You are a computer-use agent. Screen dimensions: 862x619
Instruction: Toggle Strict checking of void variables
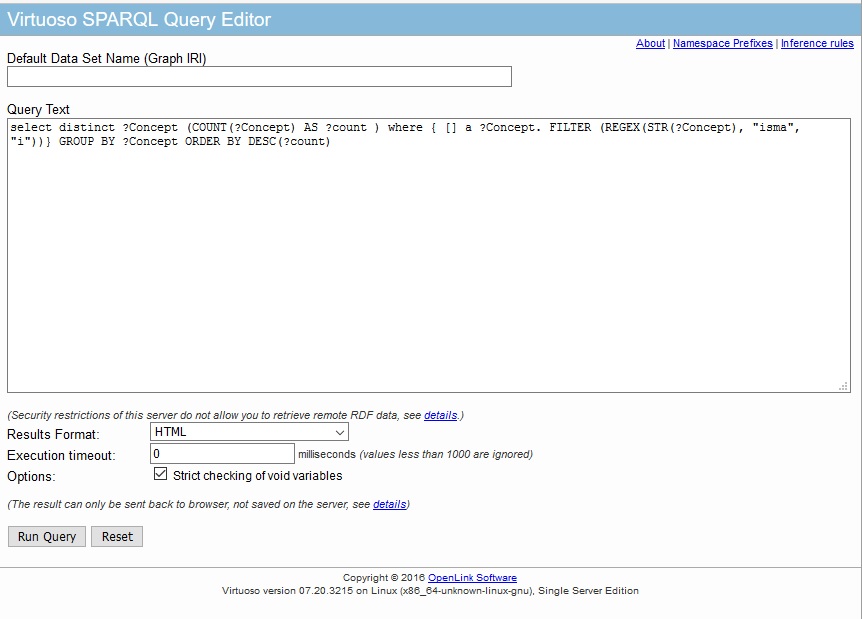tap(160, 474)
